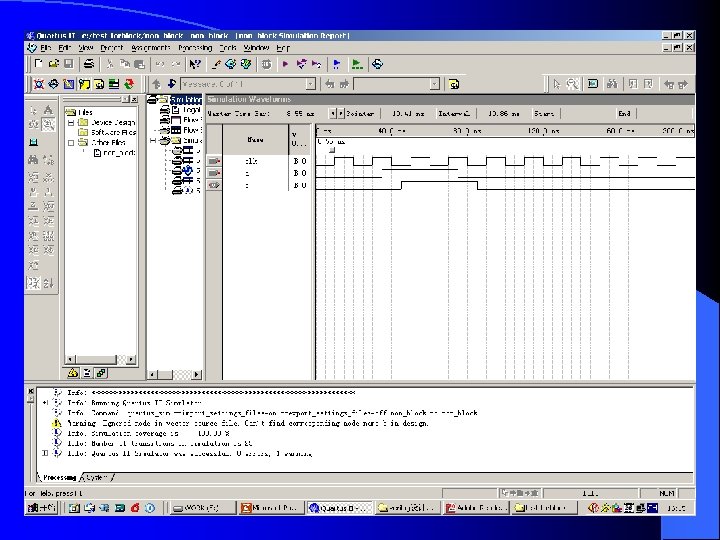Open the Processing menu
Viewport: 720px width, 540px height.
pos(195,47)
